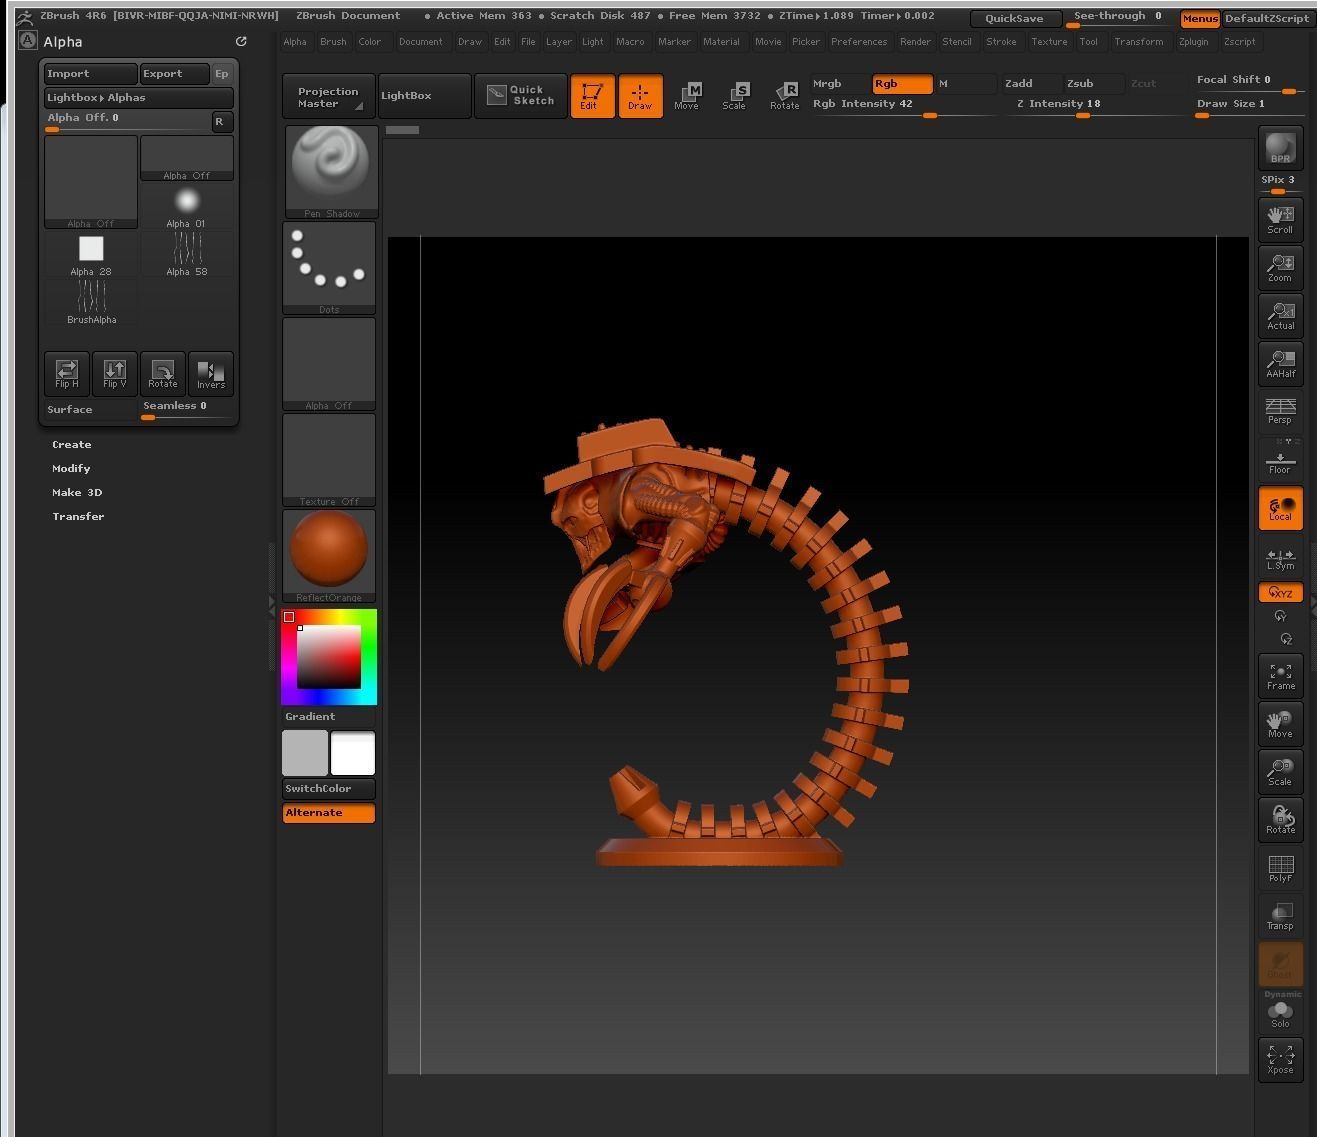Open the Brush menu

[333, 42]
